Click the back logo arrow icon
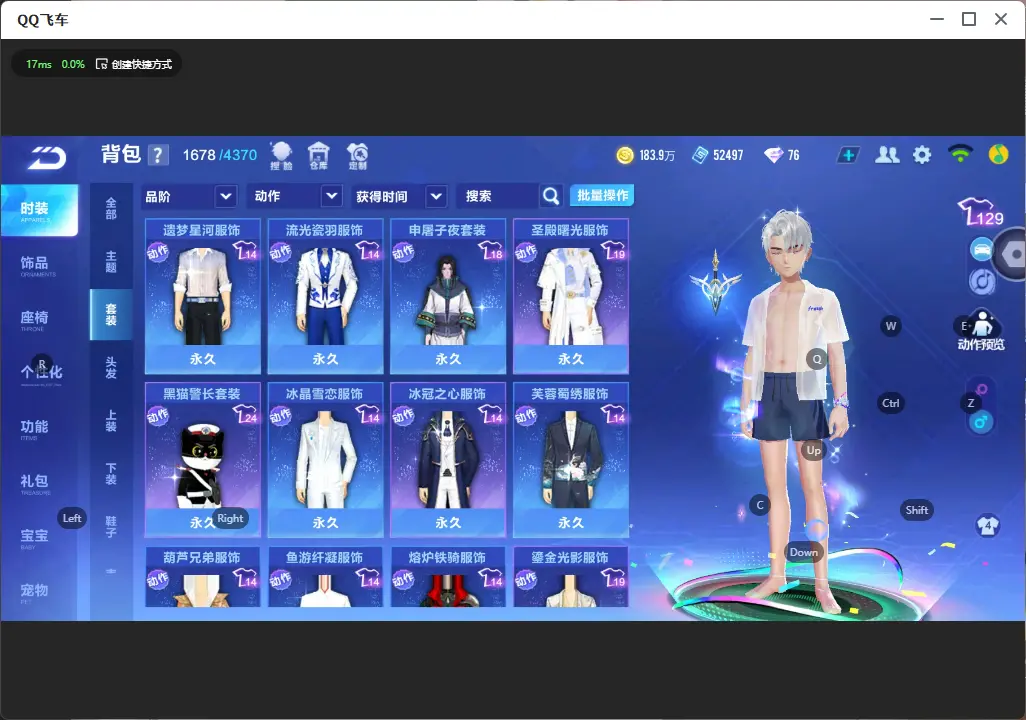The height and width of the screenshot is (720, 1026). tap(47, 157)
